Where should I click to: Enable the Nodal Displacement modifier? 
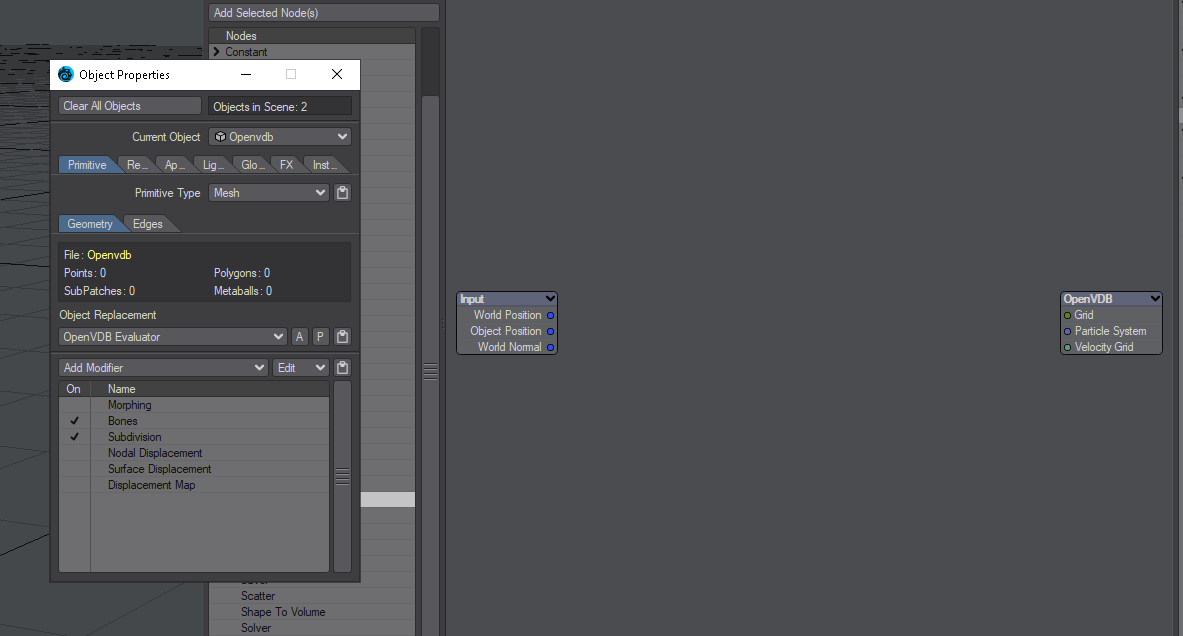(x=74, y=453)
